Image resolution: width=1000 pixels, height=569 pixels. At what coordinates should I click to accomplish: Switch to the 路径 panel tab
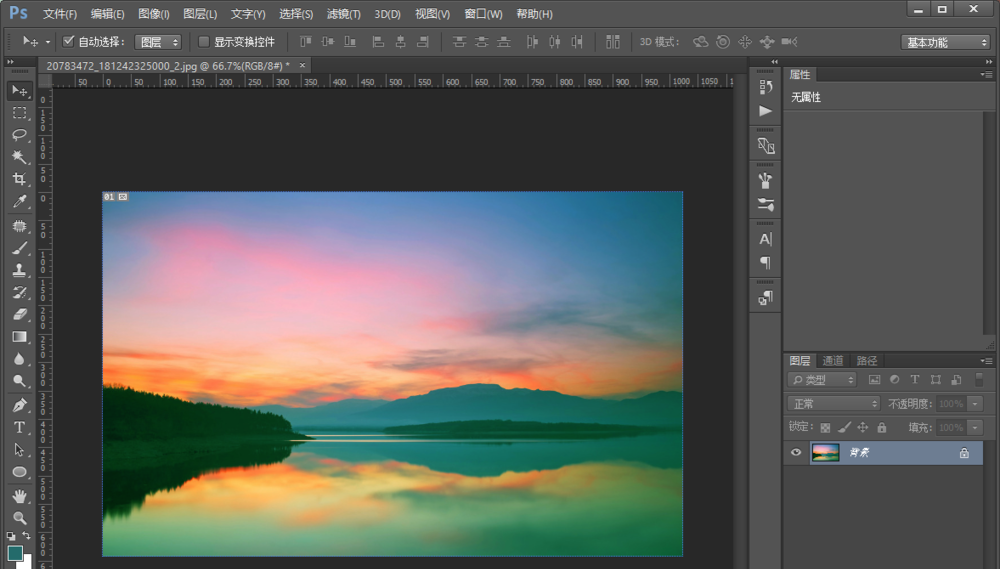[x=866, y=361]
